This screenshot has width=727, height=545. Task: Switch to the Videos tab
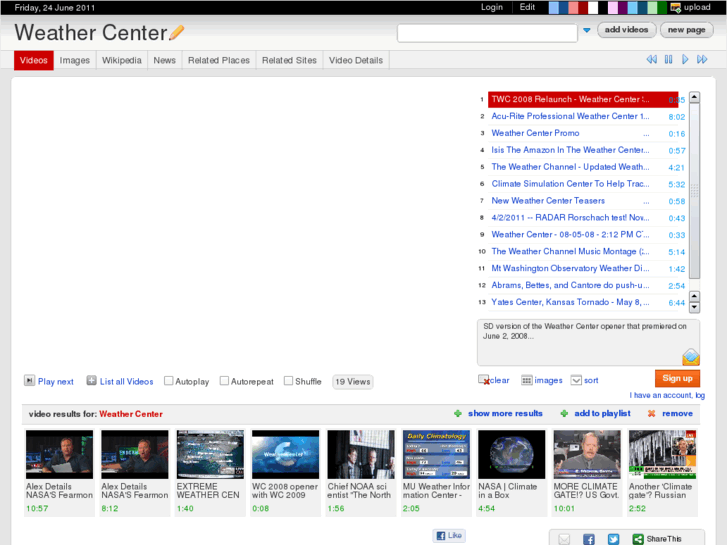coord(34,60)
